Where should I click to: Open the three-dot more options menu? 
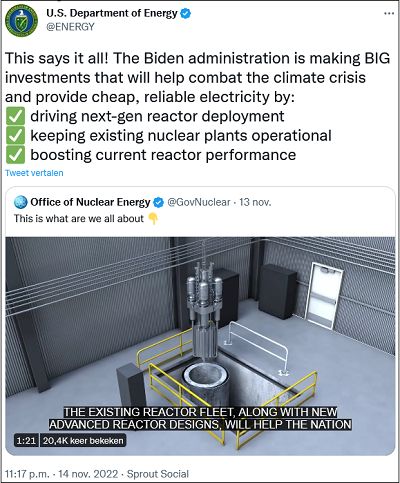click(x=389, y=14)
